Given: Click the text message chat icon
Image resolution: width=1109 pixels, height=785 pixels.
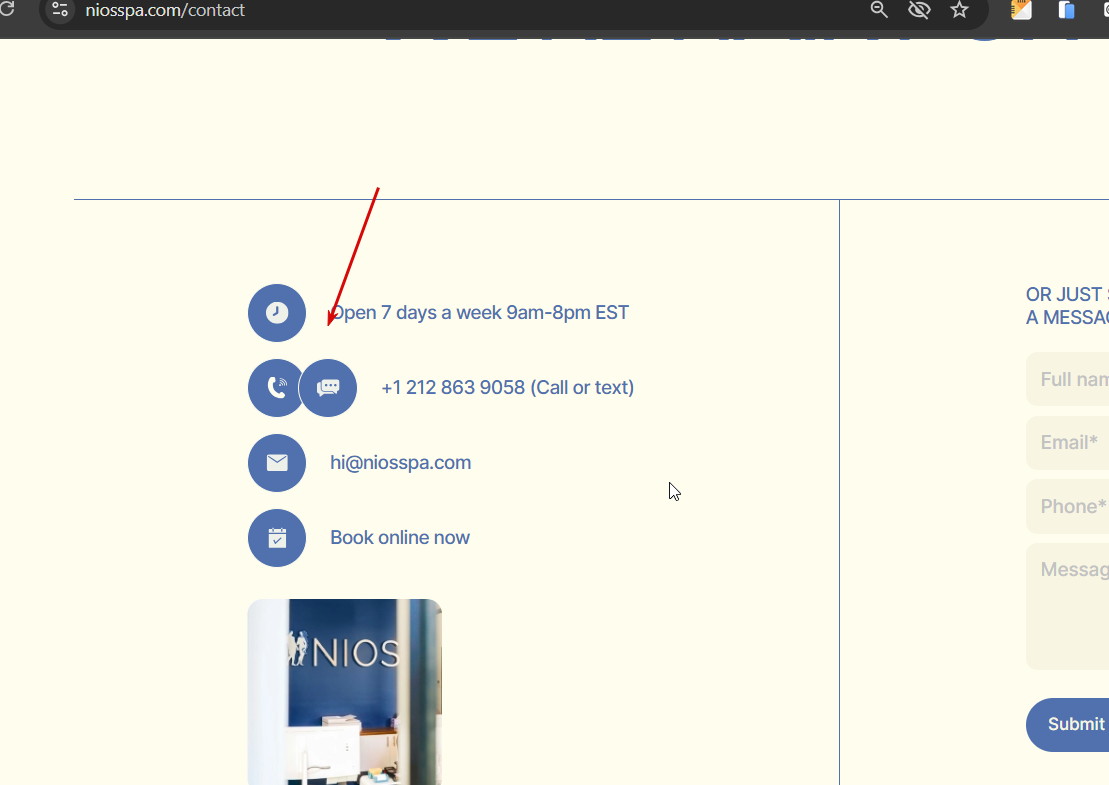Looking at the screenshot, I should (328, 388).
